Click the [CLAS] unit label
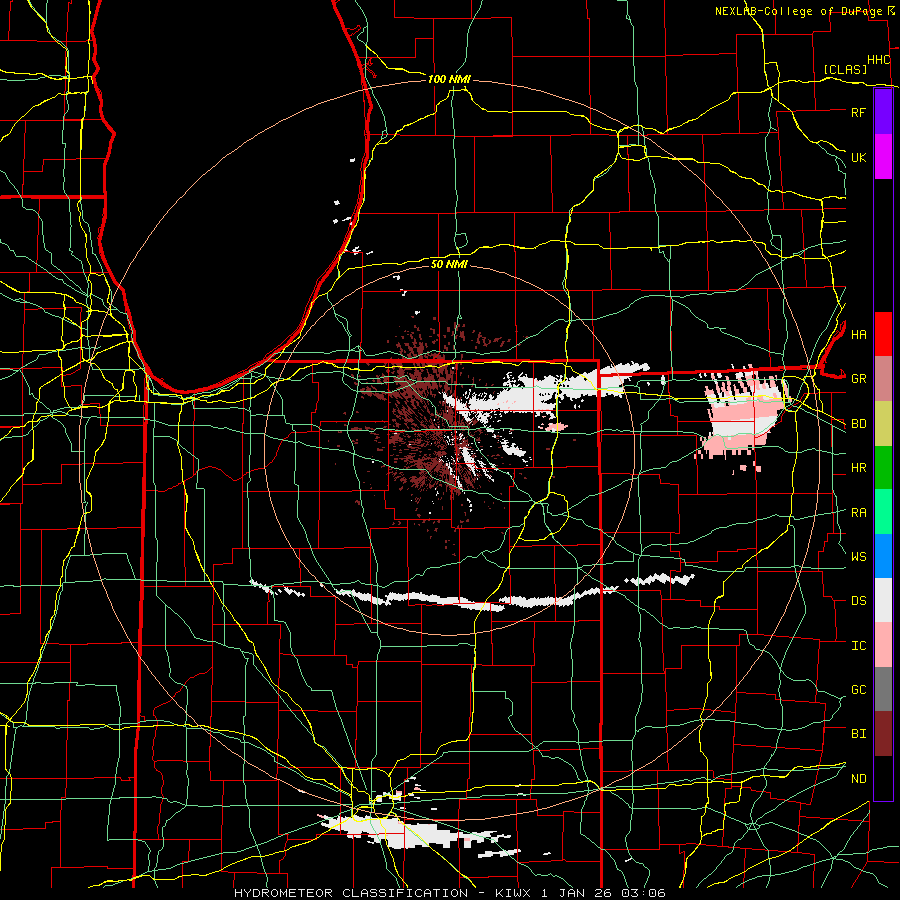Image resolution: width=900 pixels, height=900 pixels. [x=845, y=69]
